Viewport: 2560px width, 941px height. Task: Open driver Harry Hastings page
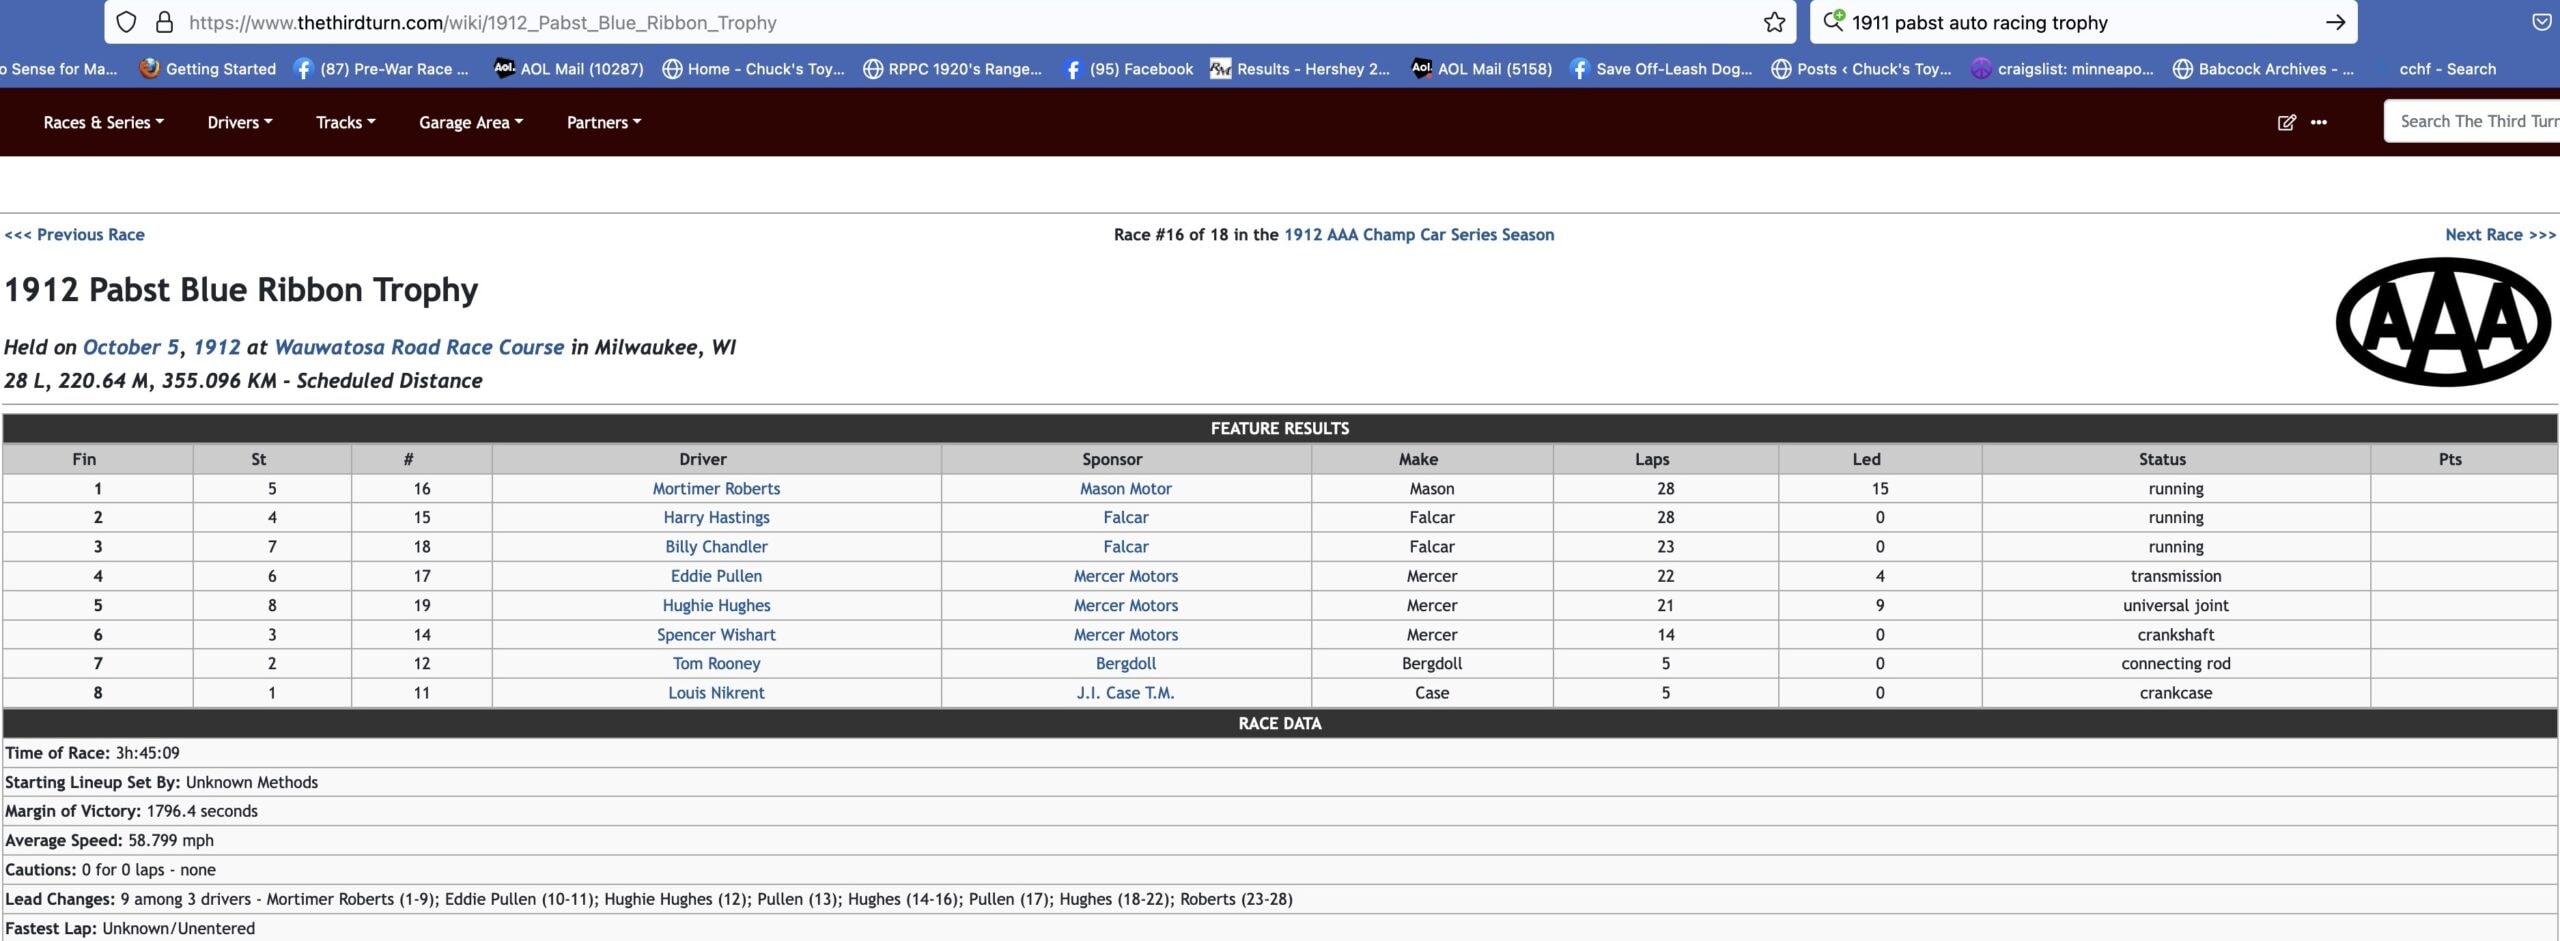pos(716,518)
